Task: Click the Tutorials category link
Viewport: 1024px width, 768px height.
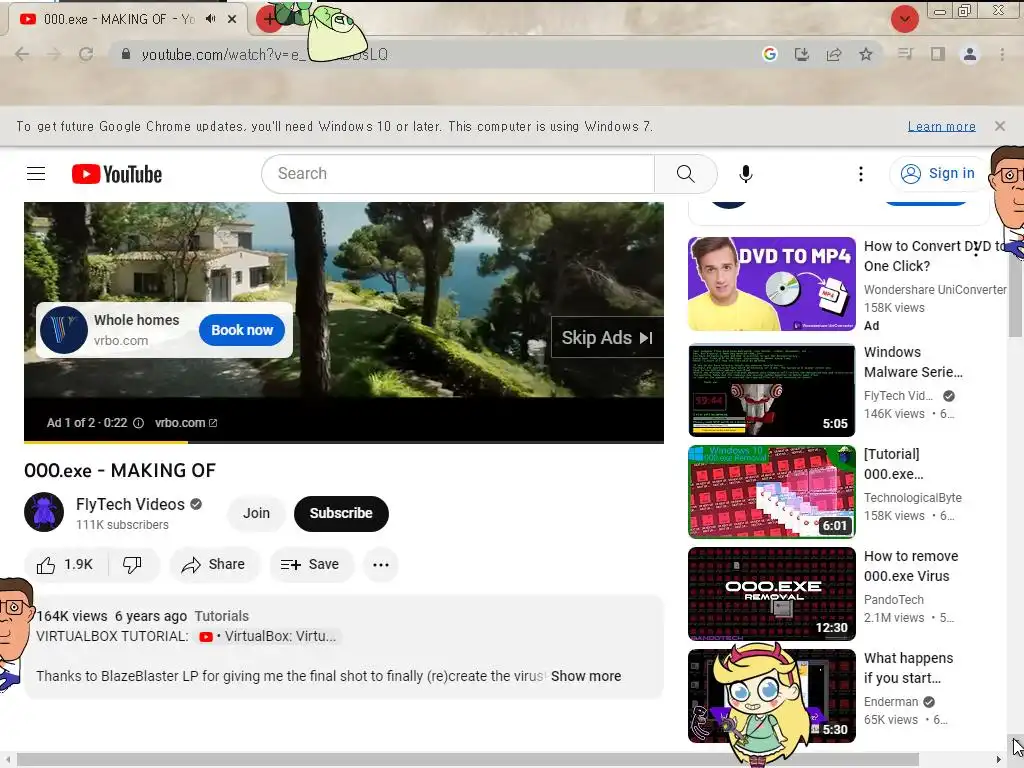Action: [x=221, y=616]
